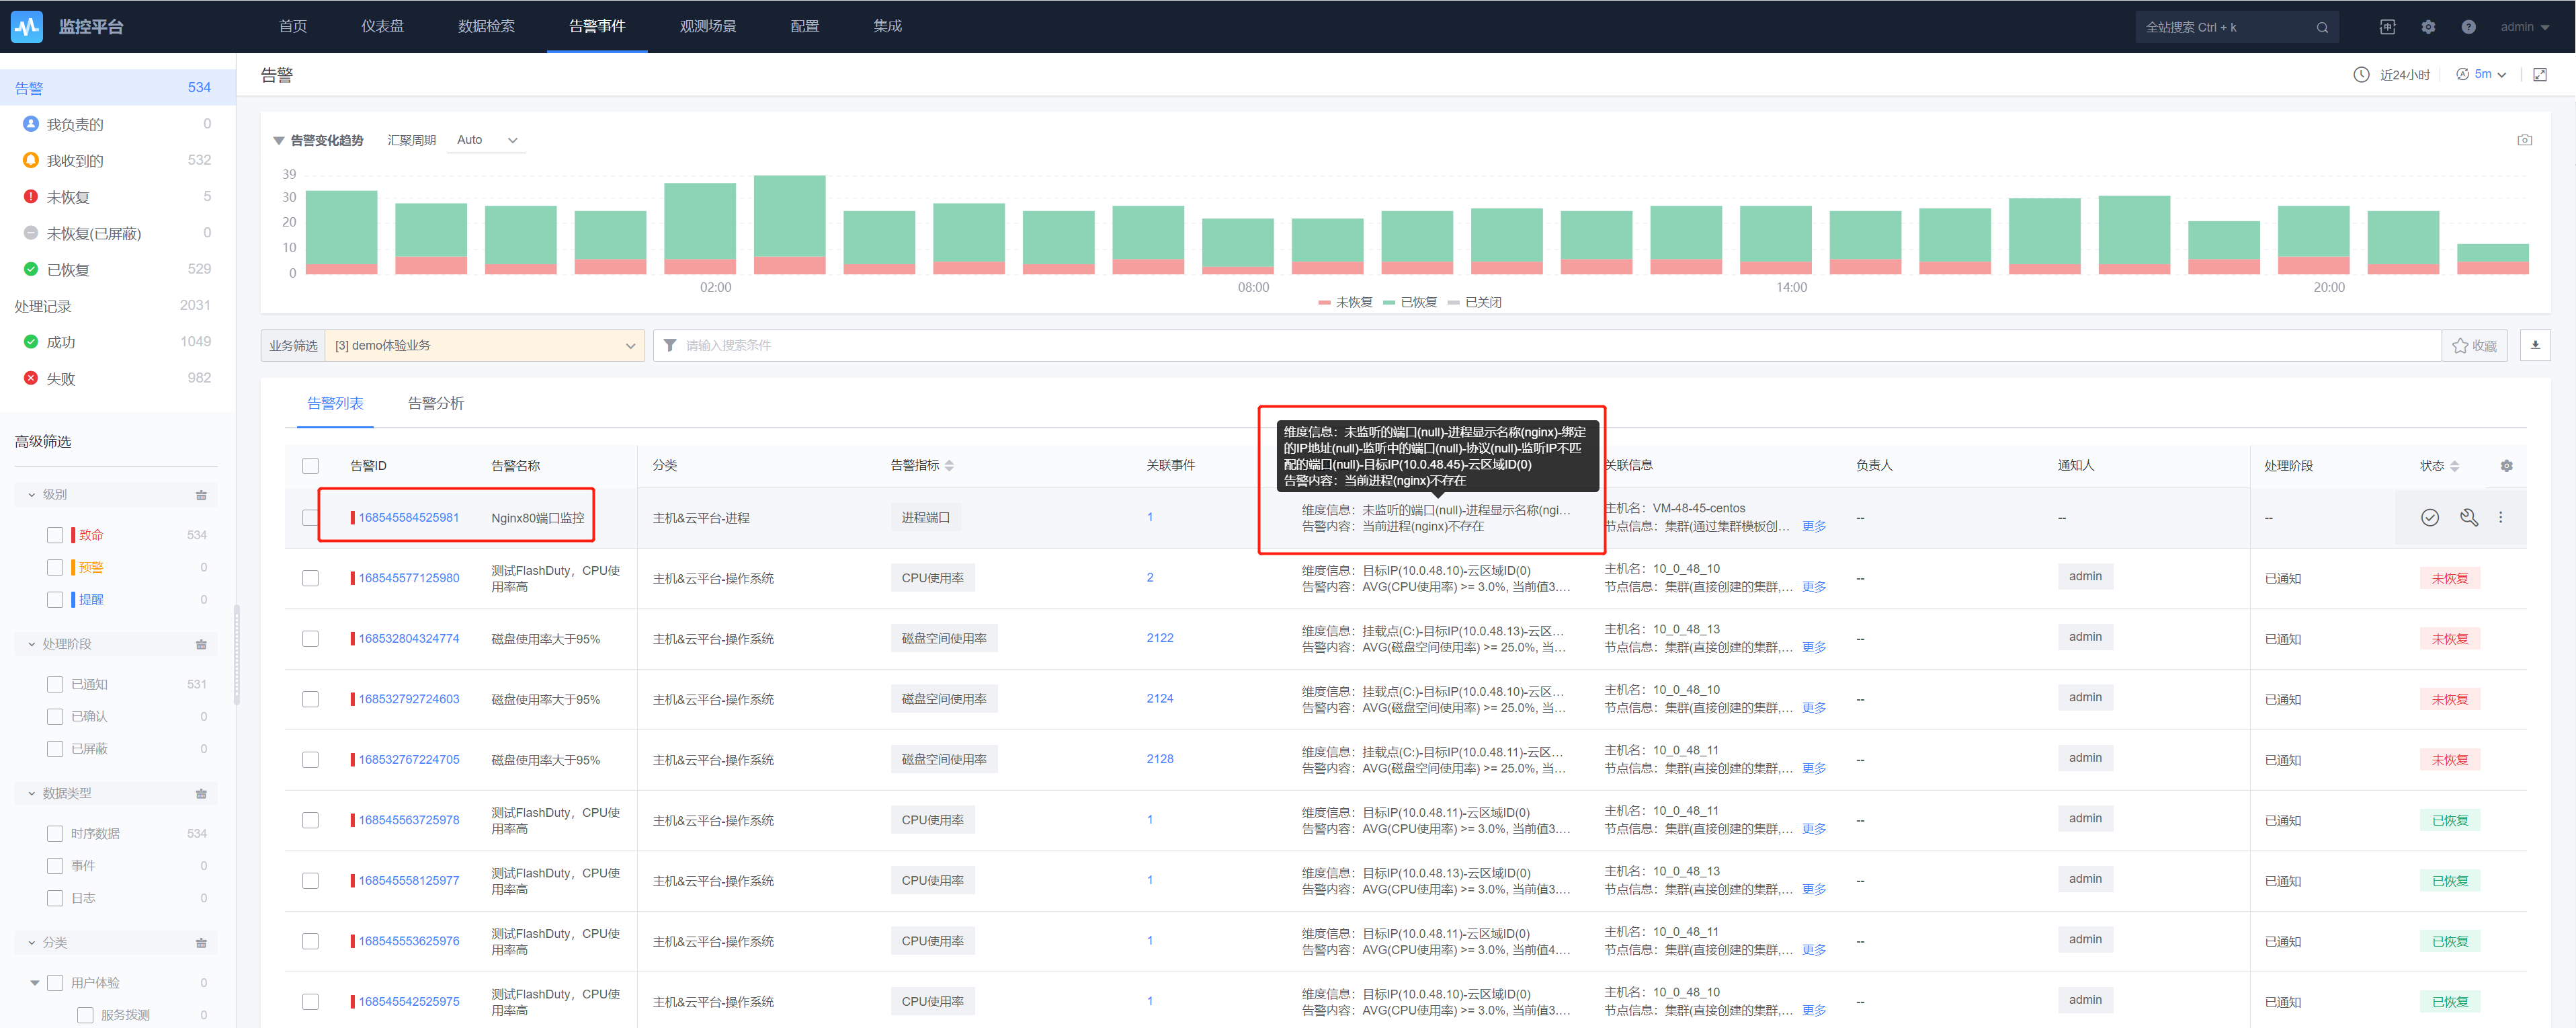This screenshot has height=1028, width=2576.
Task: Open table column settings gear icon
Action: pyautogui.click(x=2506, y=466)
